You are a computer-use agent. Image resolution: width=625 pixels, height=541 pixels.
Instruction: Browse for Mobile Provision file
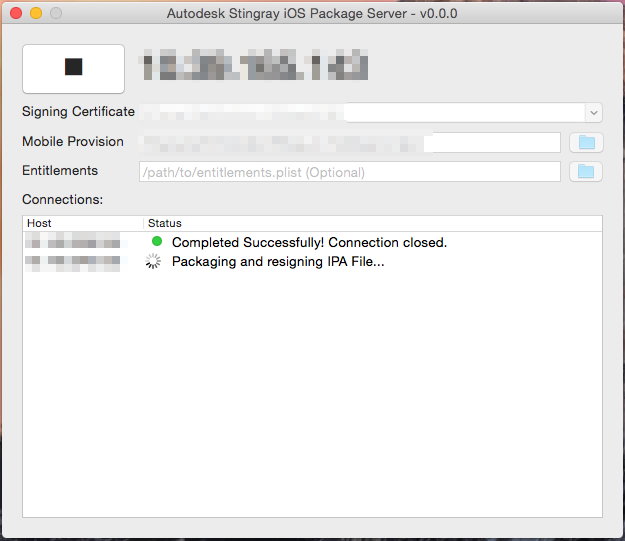[586, 142]
